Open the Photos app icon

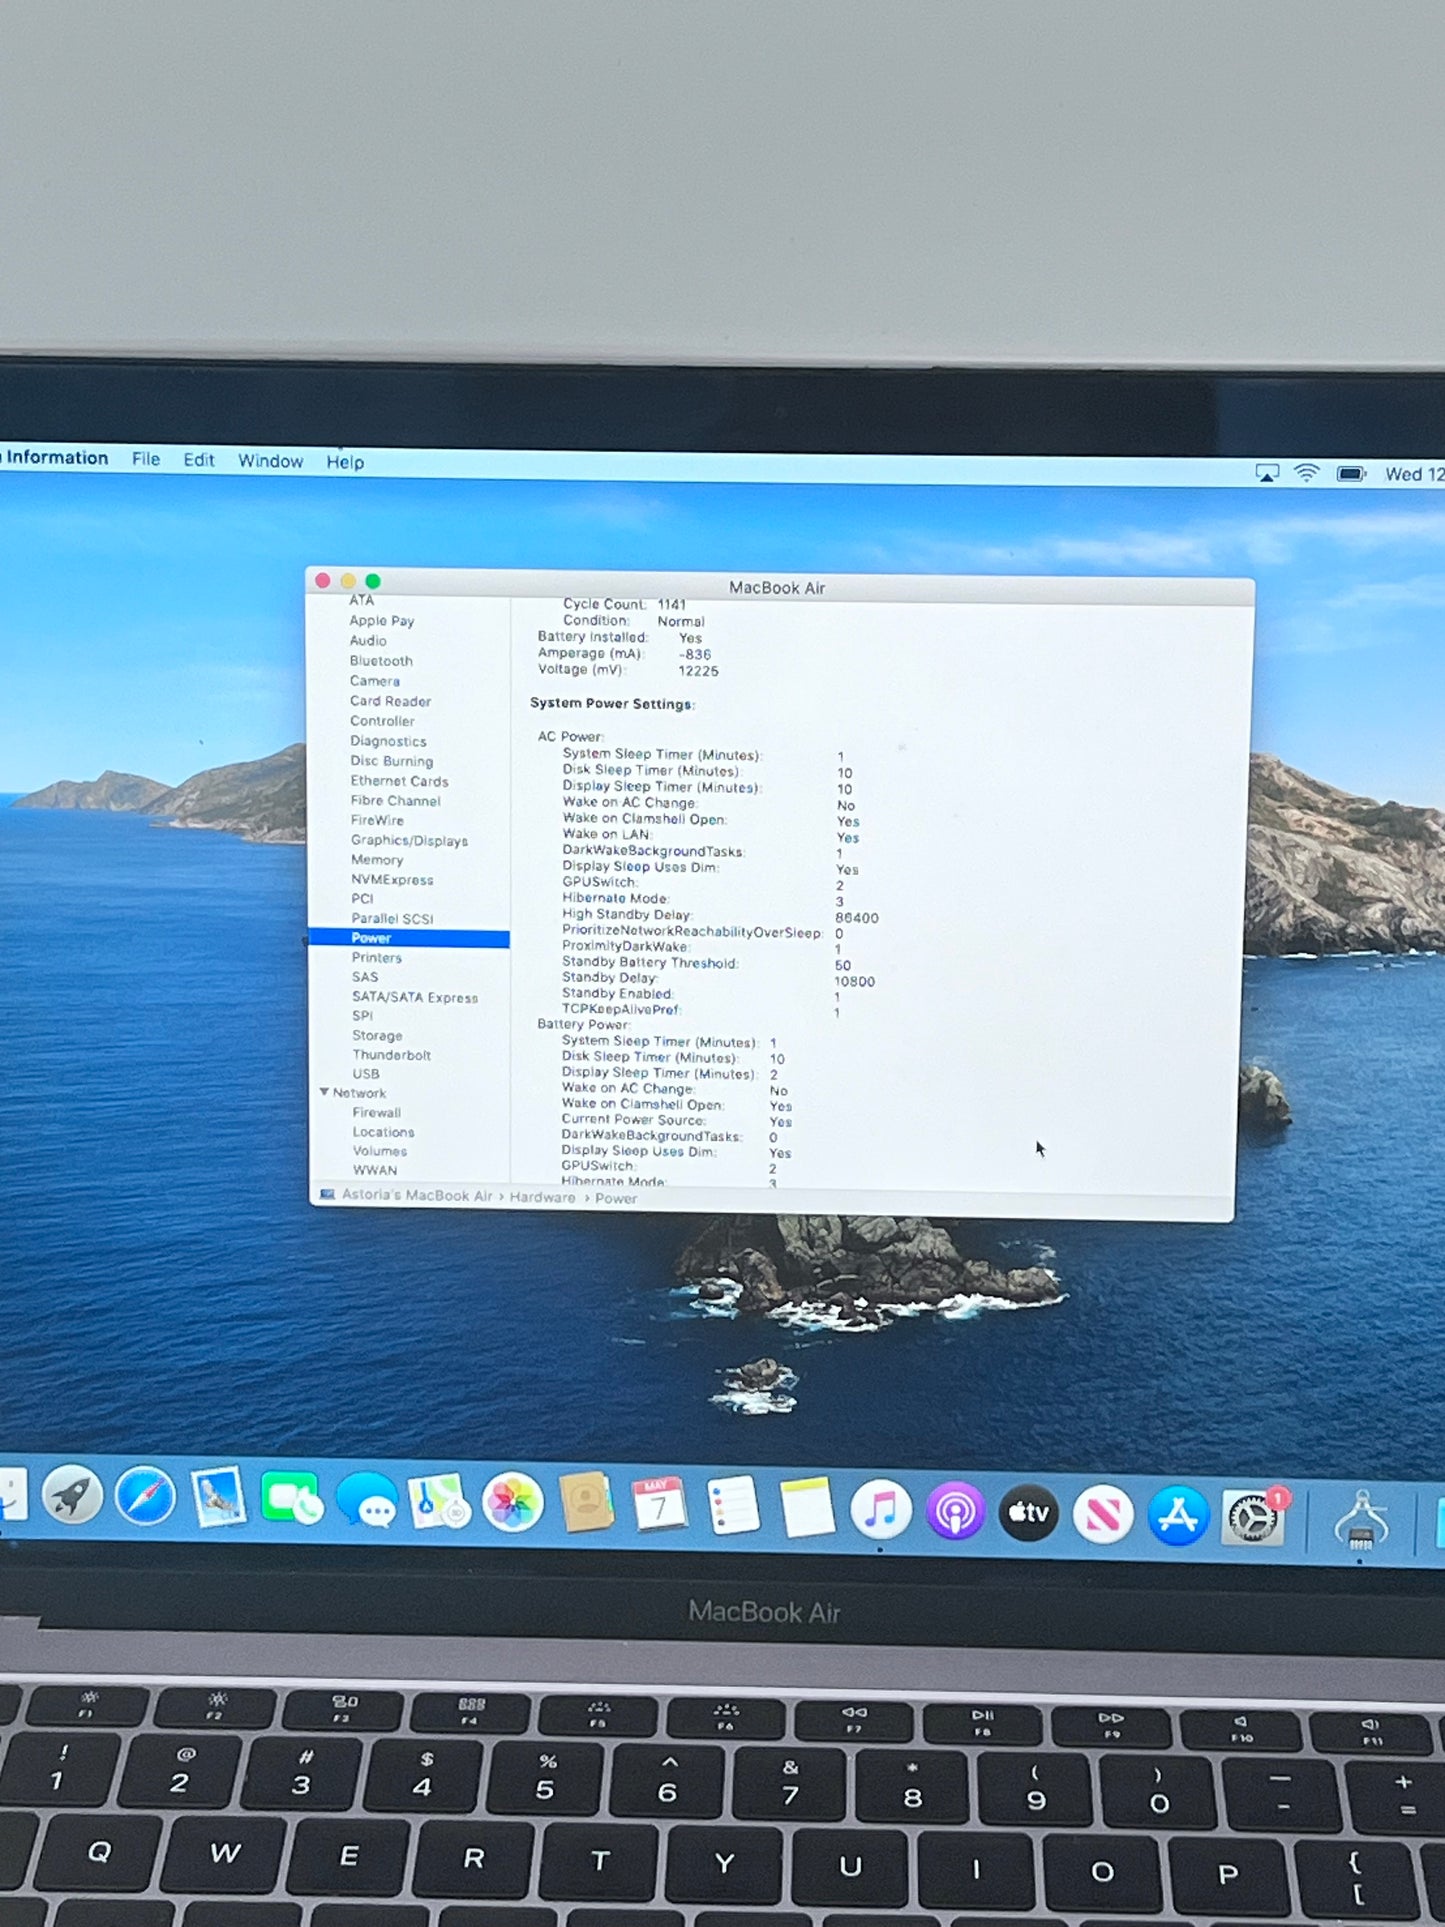tap(512, 1503)
